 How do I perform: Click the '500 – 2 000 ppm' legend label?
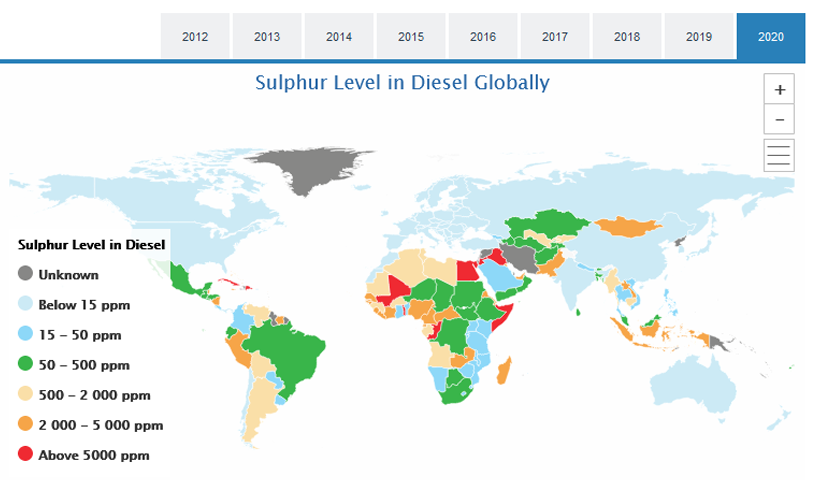[x=95, y=395]
